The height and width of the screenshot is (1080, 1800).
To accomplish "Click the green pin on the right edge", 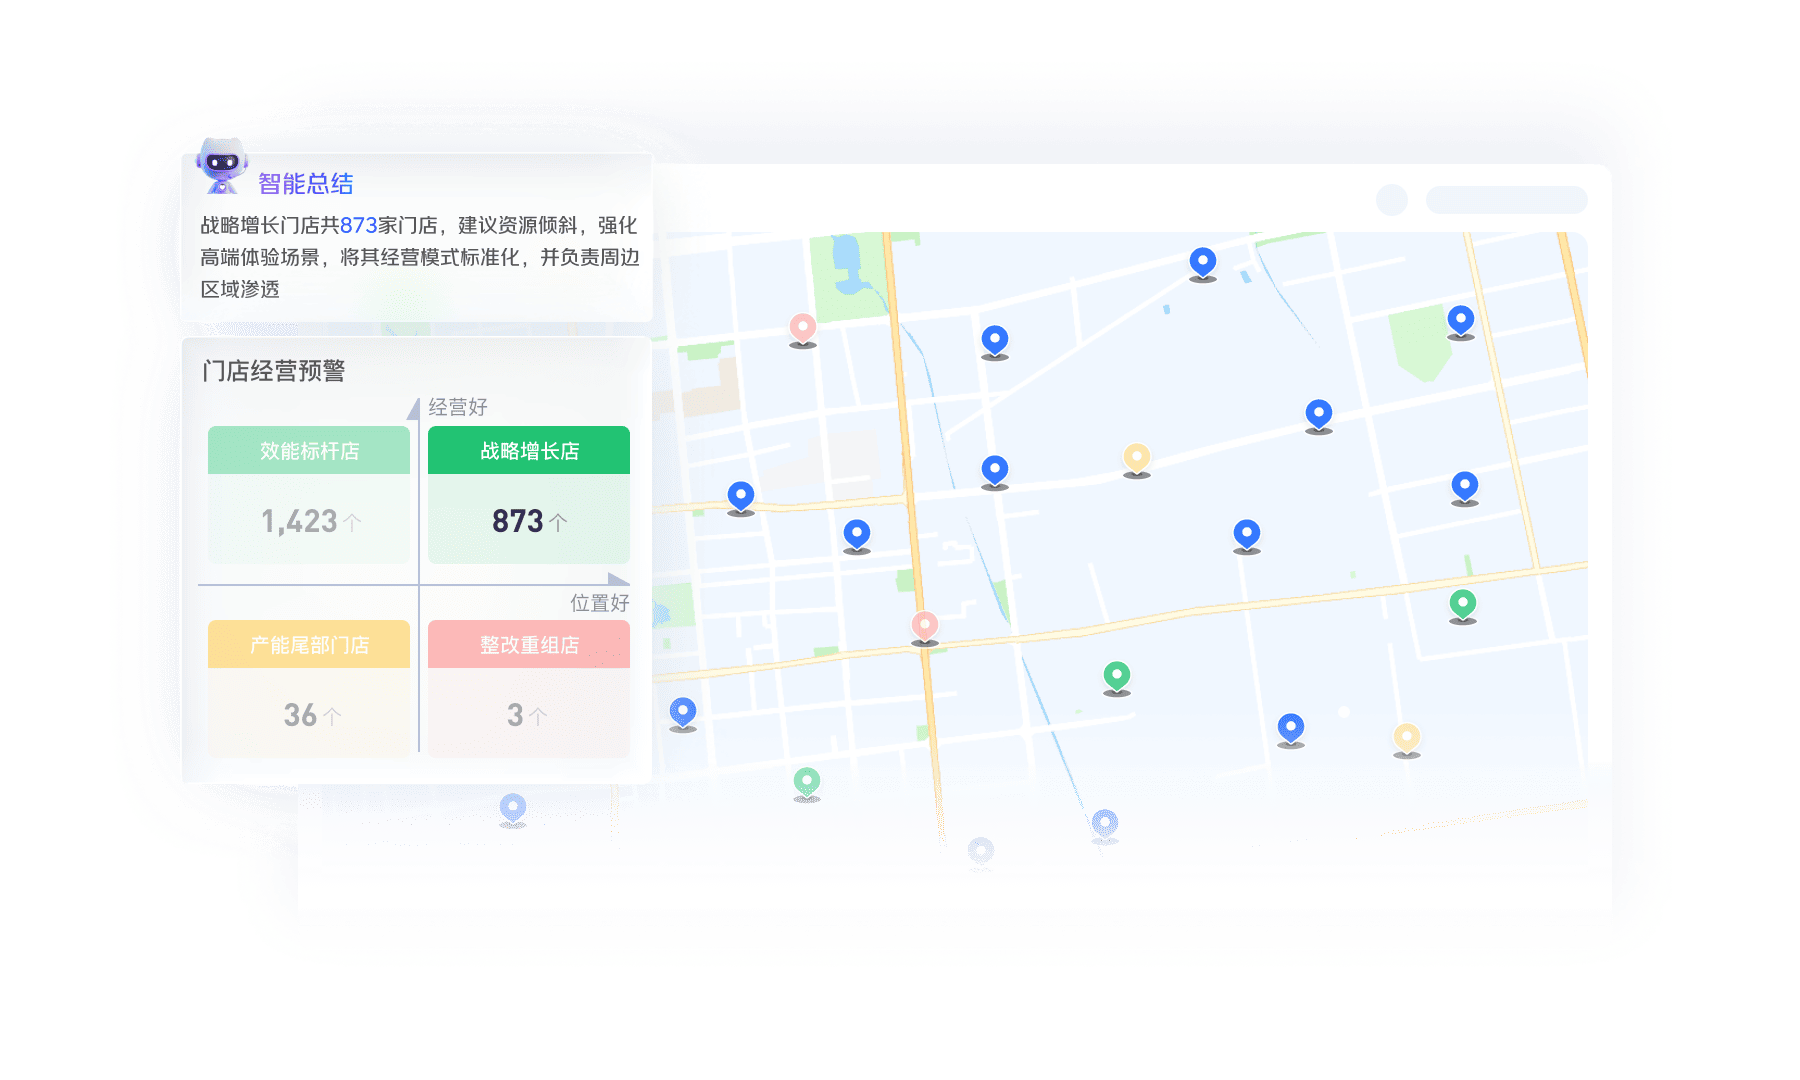I will 1463,606.
